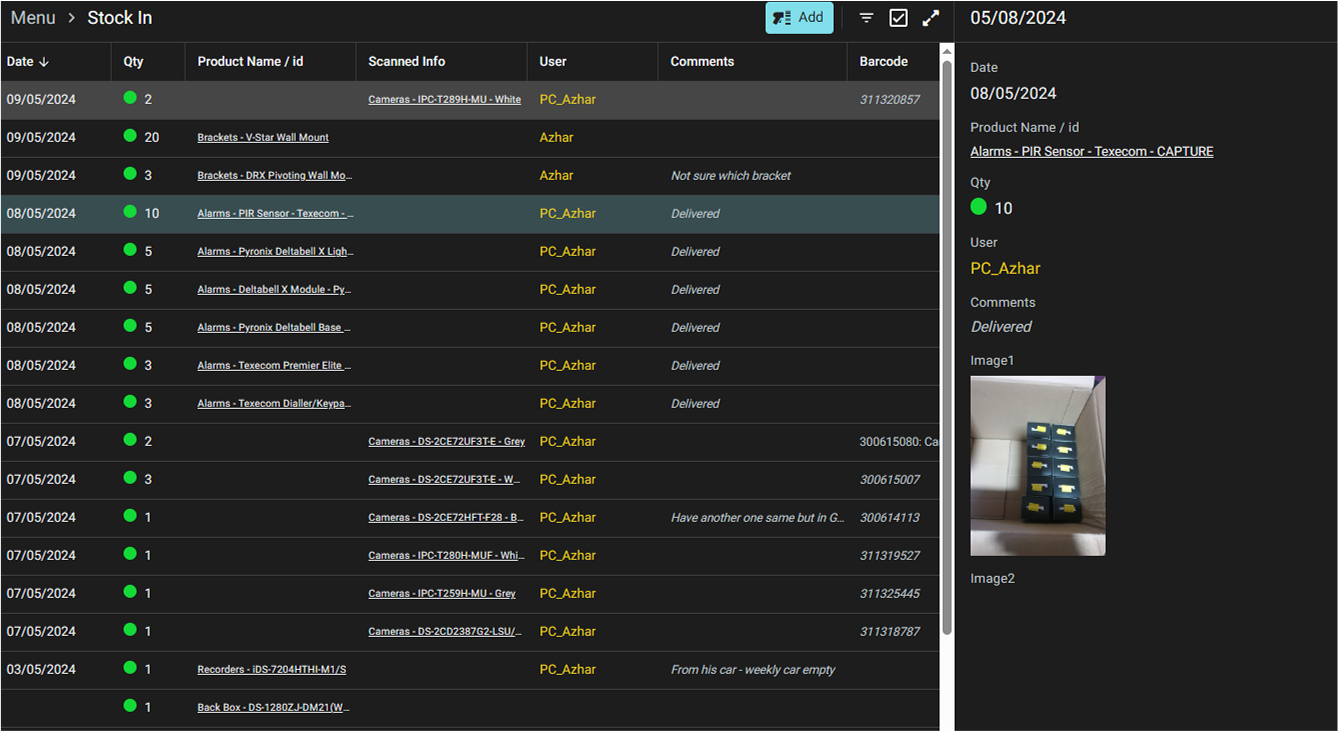This screenshot has height=731, width=1338.
Task: Open Alarms - PIR Sensor - Texecom - CAPTURE link
Action: click(x=1091, y=152)
